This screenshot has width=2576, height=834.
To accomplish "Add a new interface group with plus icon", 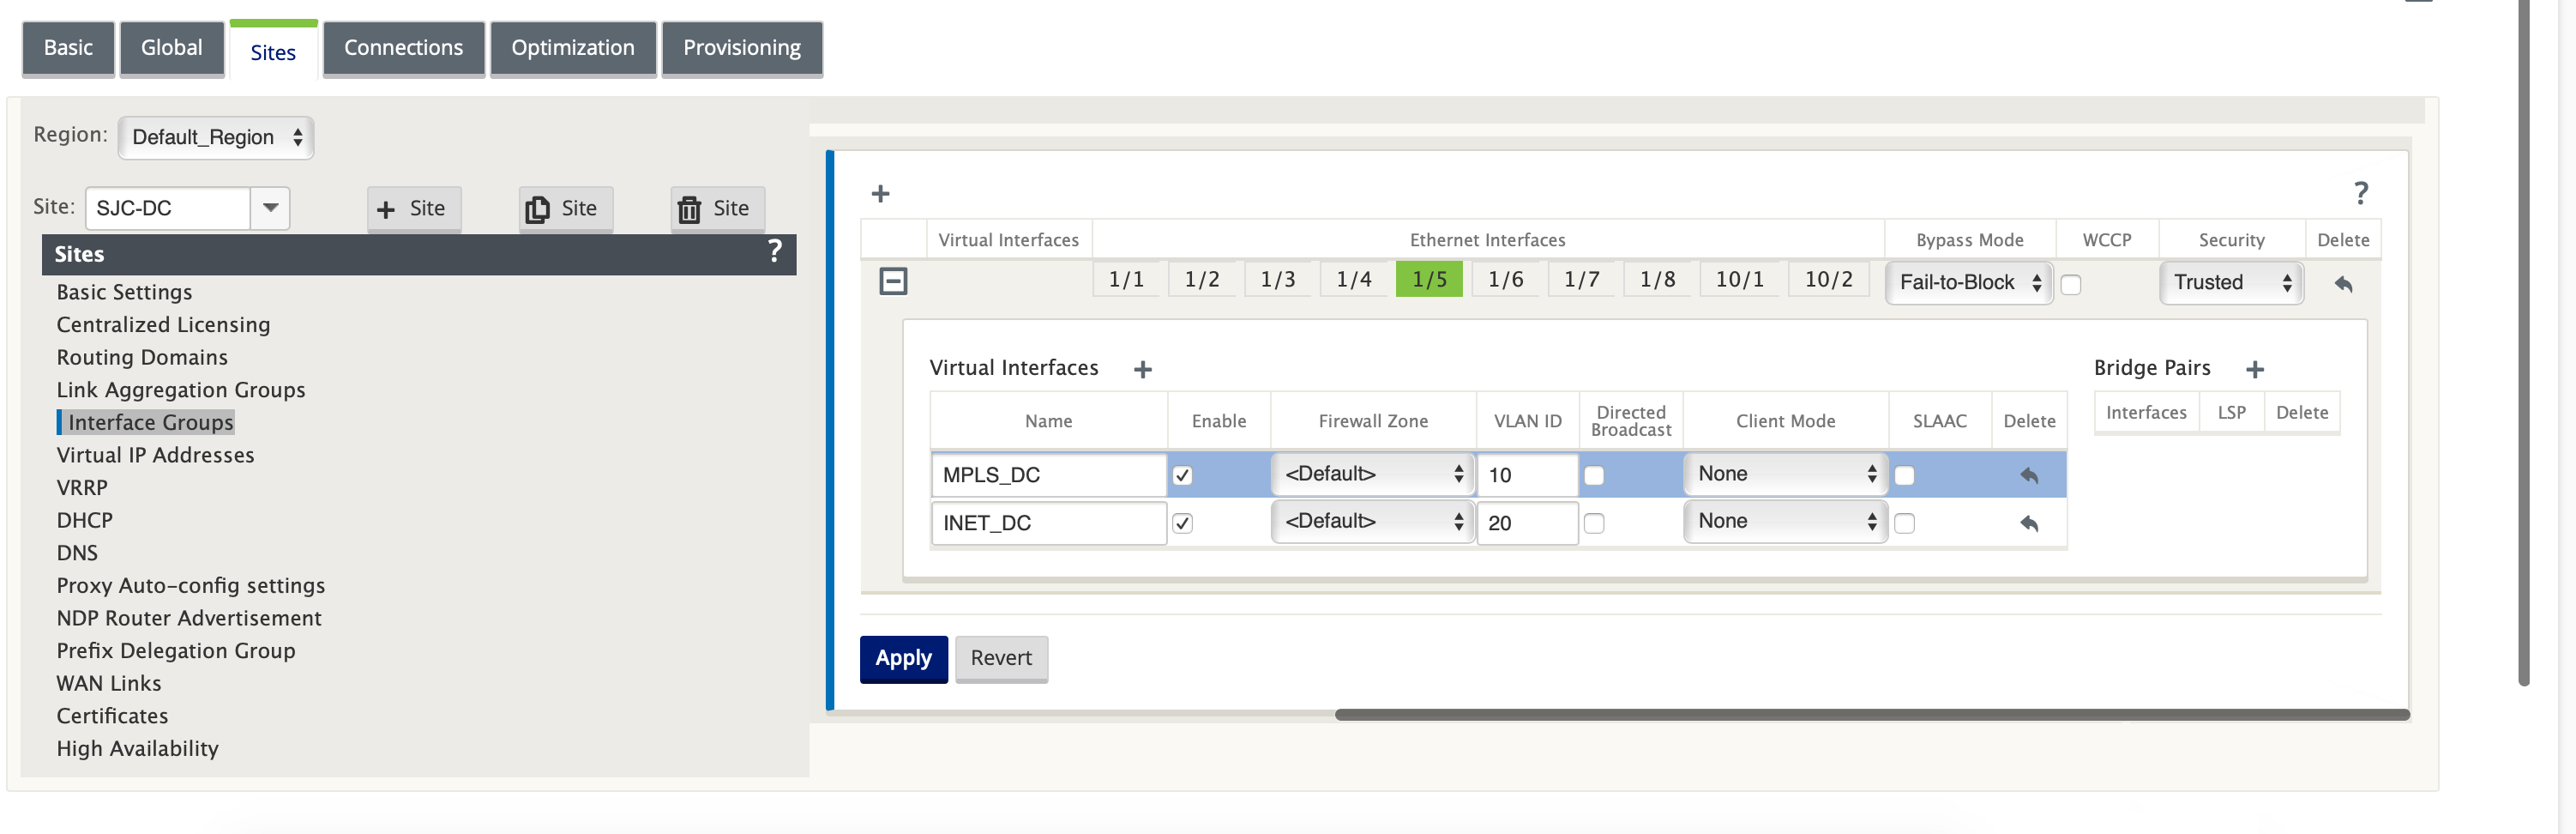I will tap(880, 193).
